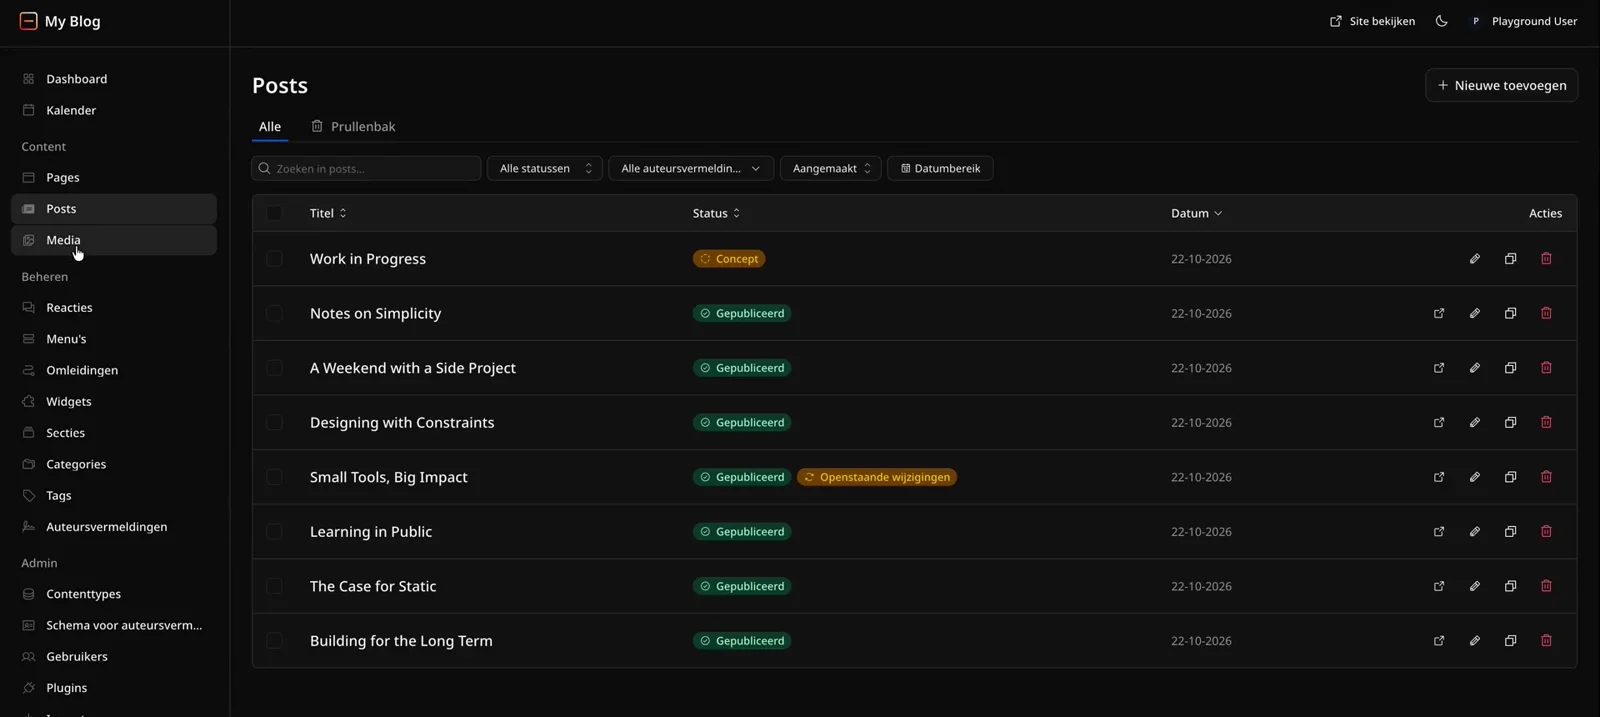Open external view for Designing with Constraints
The width and height of the screenshot is (1600, 717).
pyautogui.click(x=1439, y=423)
